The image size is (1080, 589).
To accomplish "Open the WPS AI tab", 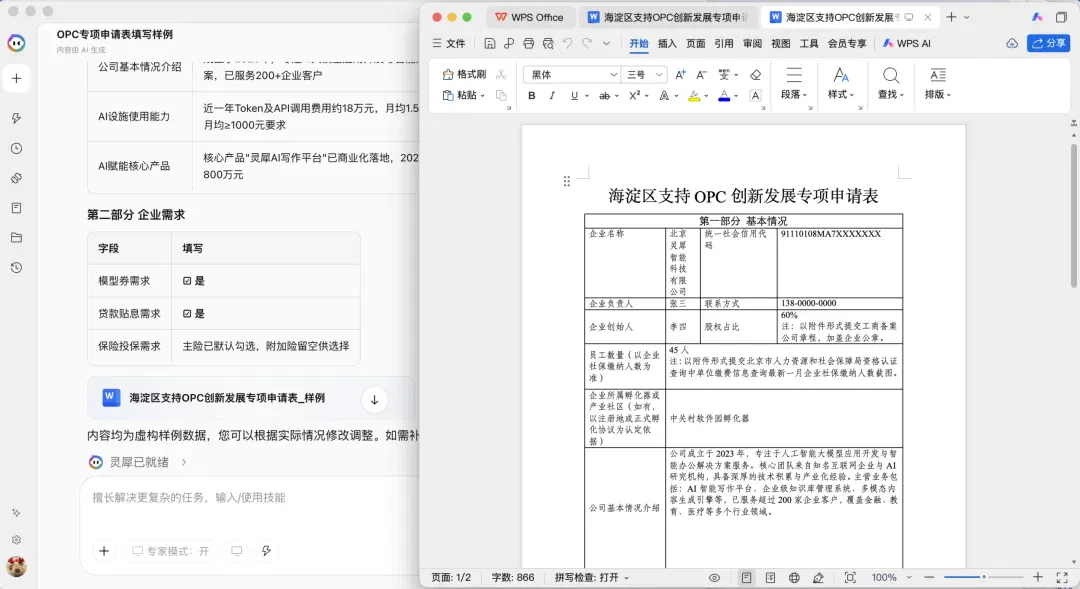I will click(x=906, y=43).
